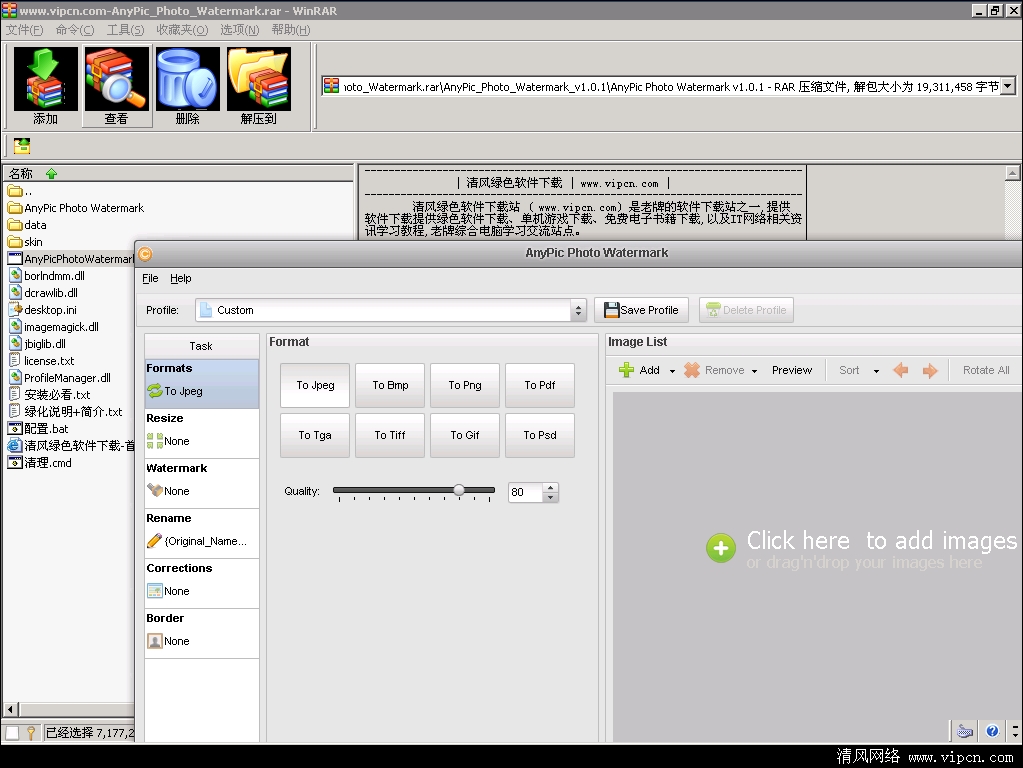This screenshot has width=1023, height=768.
Task: Select 清理.cmd file
Action: pyautogui.click(x=40, y=463)
